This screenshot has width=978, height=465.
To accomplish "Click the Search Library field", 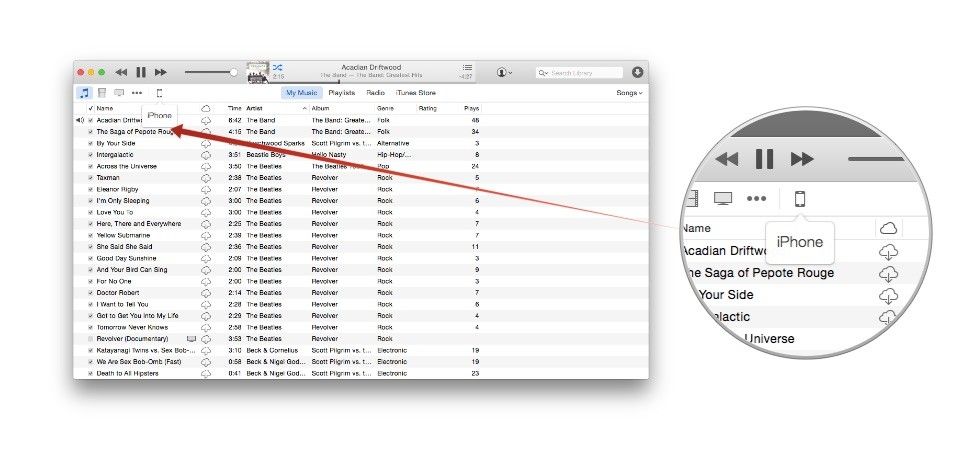I will coord(583,73).
